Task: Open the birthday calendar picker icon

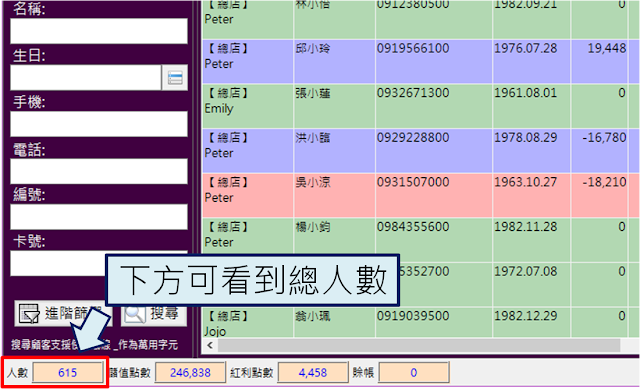Action: [x=175, y=78]
